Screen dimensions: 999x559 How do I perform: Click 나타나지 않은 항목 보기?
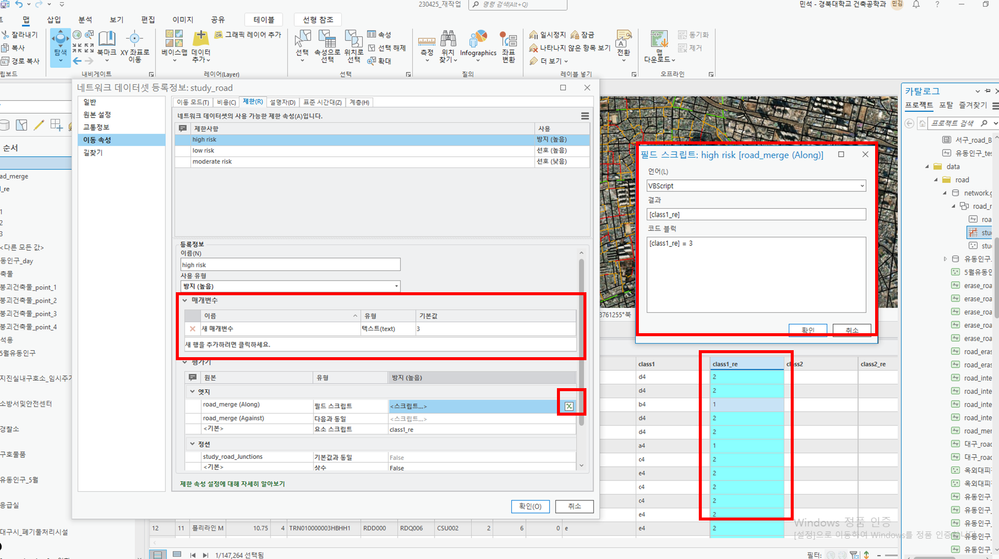pyautogui.click(x=570, y=48)
